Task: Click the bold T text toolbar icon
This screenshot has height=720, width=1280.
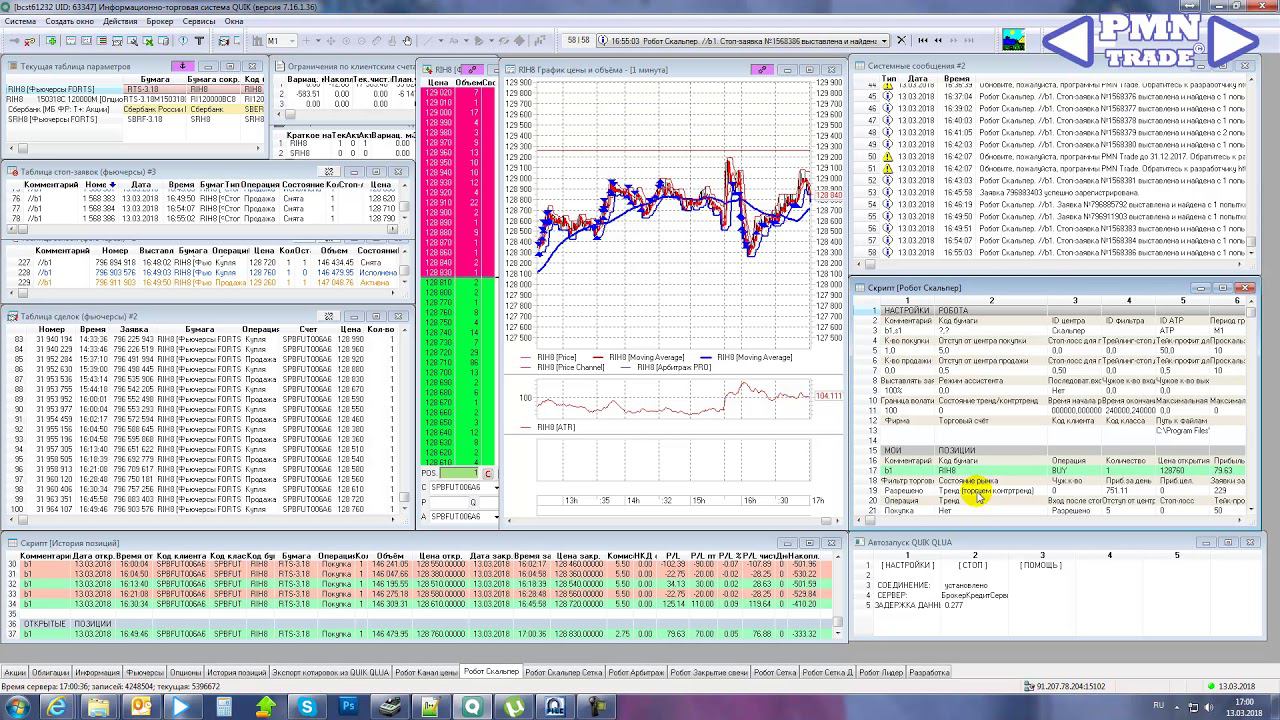Action: (199, 41)
